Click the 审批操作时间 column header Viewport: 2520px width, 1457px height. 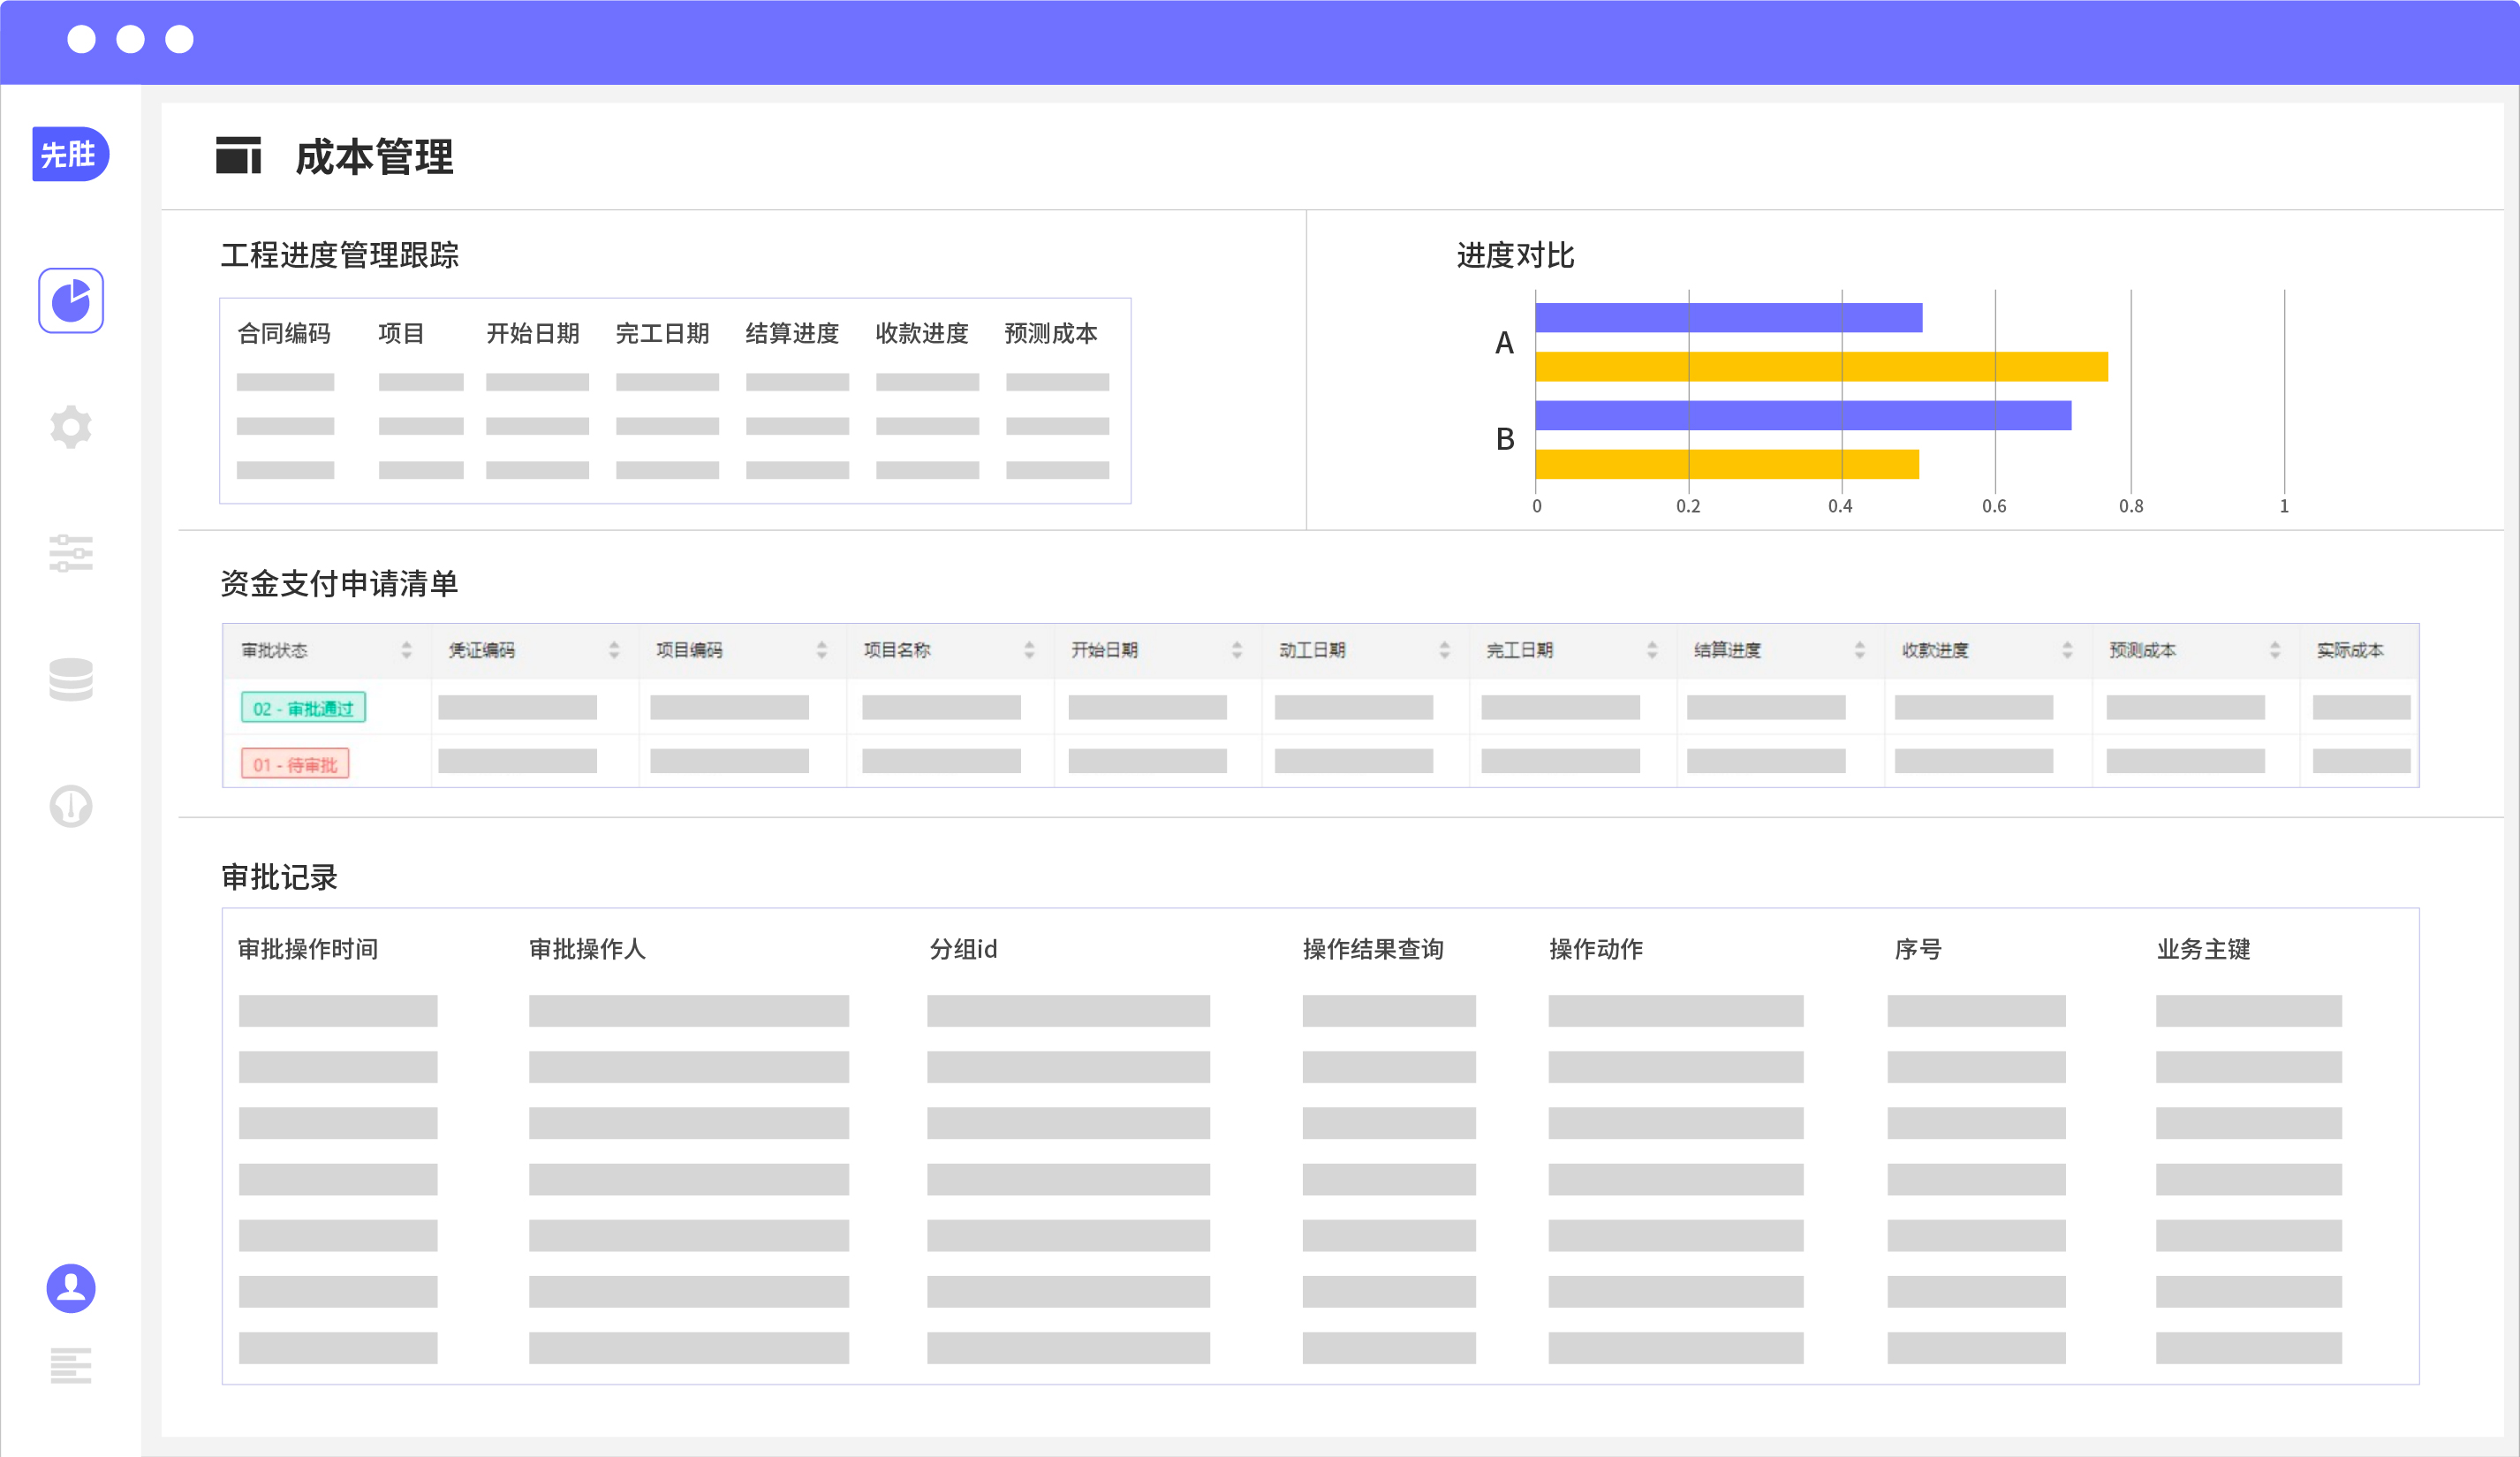click(x=308, y=949)
